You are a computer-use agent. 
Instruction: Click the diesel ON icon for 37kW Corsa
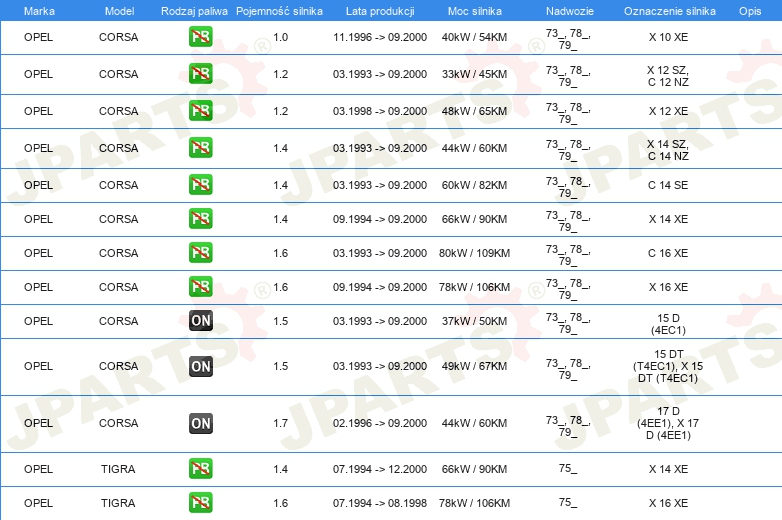200,321
